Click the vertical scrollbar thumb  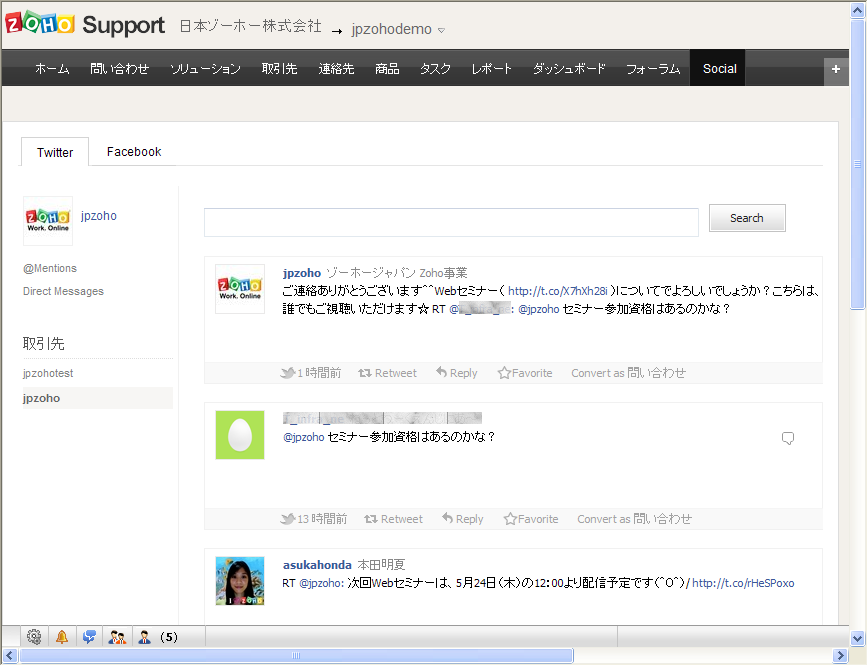858,164
